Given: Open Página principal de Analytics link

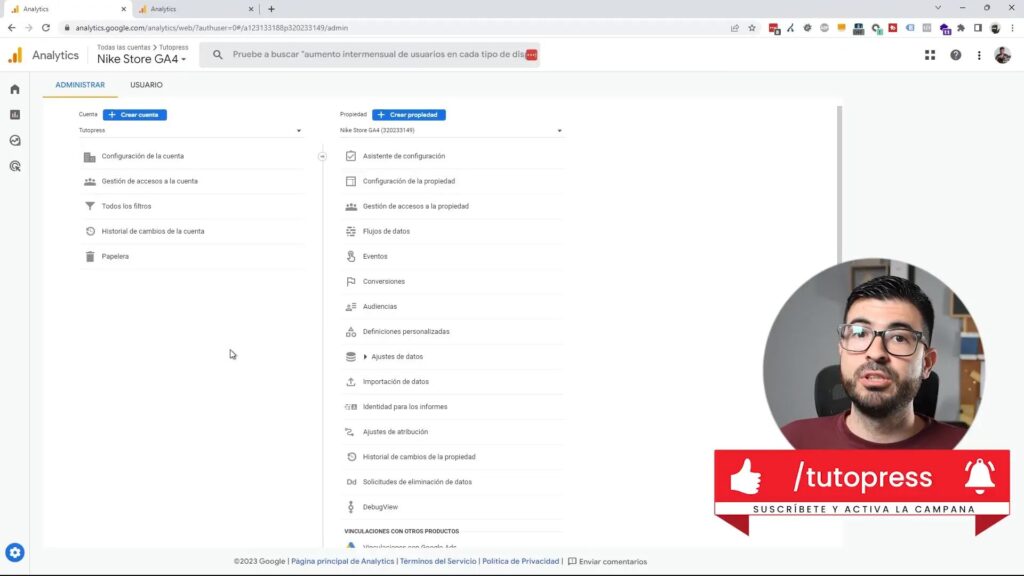Looking at the screenshot, I should [343, 562].
